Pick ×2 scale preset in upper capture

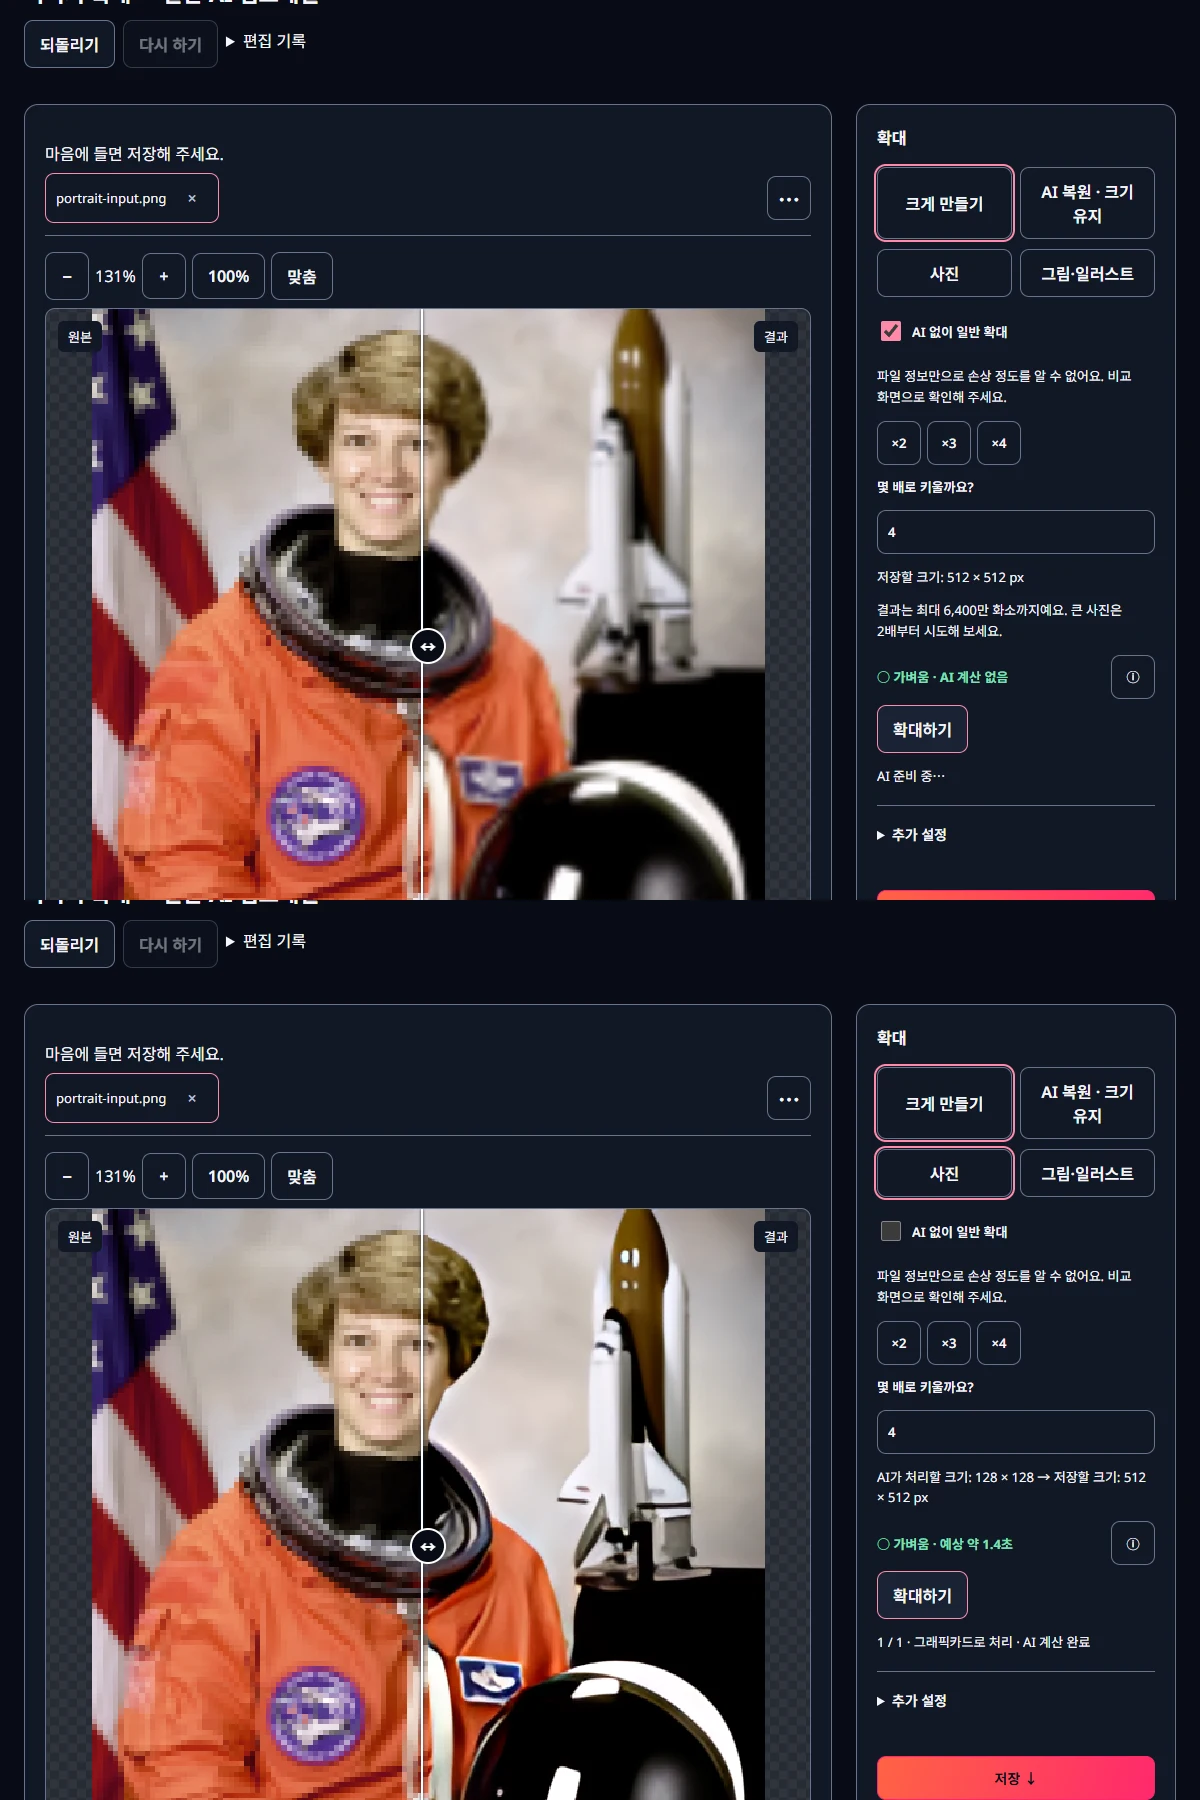pos(899,443)
